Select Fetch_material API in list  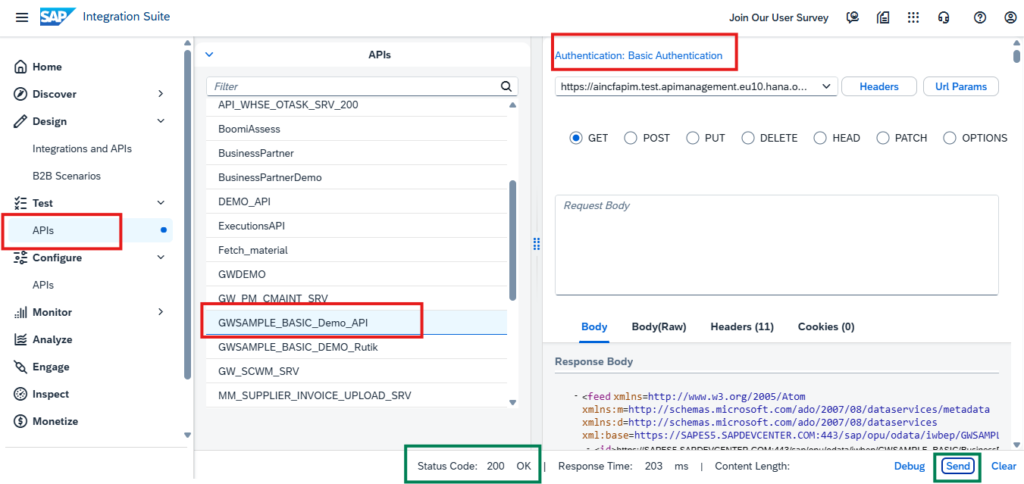[357, 250]
